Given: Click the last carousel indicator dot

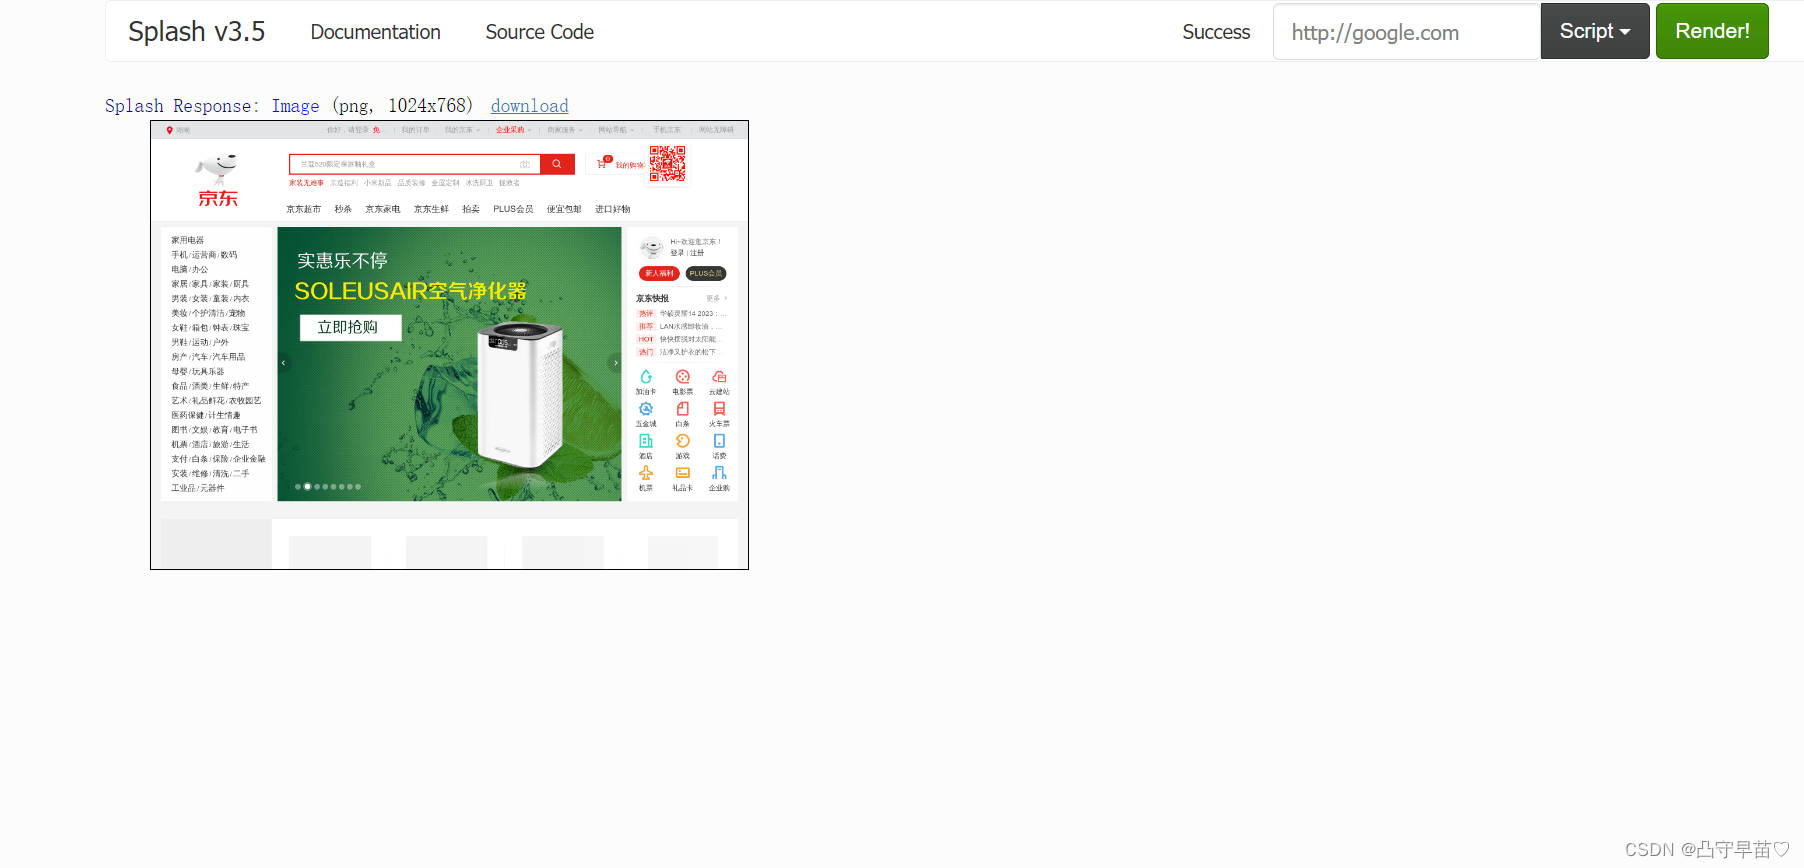Looking at the screenshot, I should [x=358, y=487].
